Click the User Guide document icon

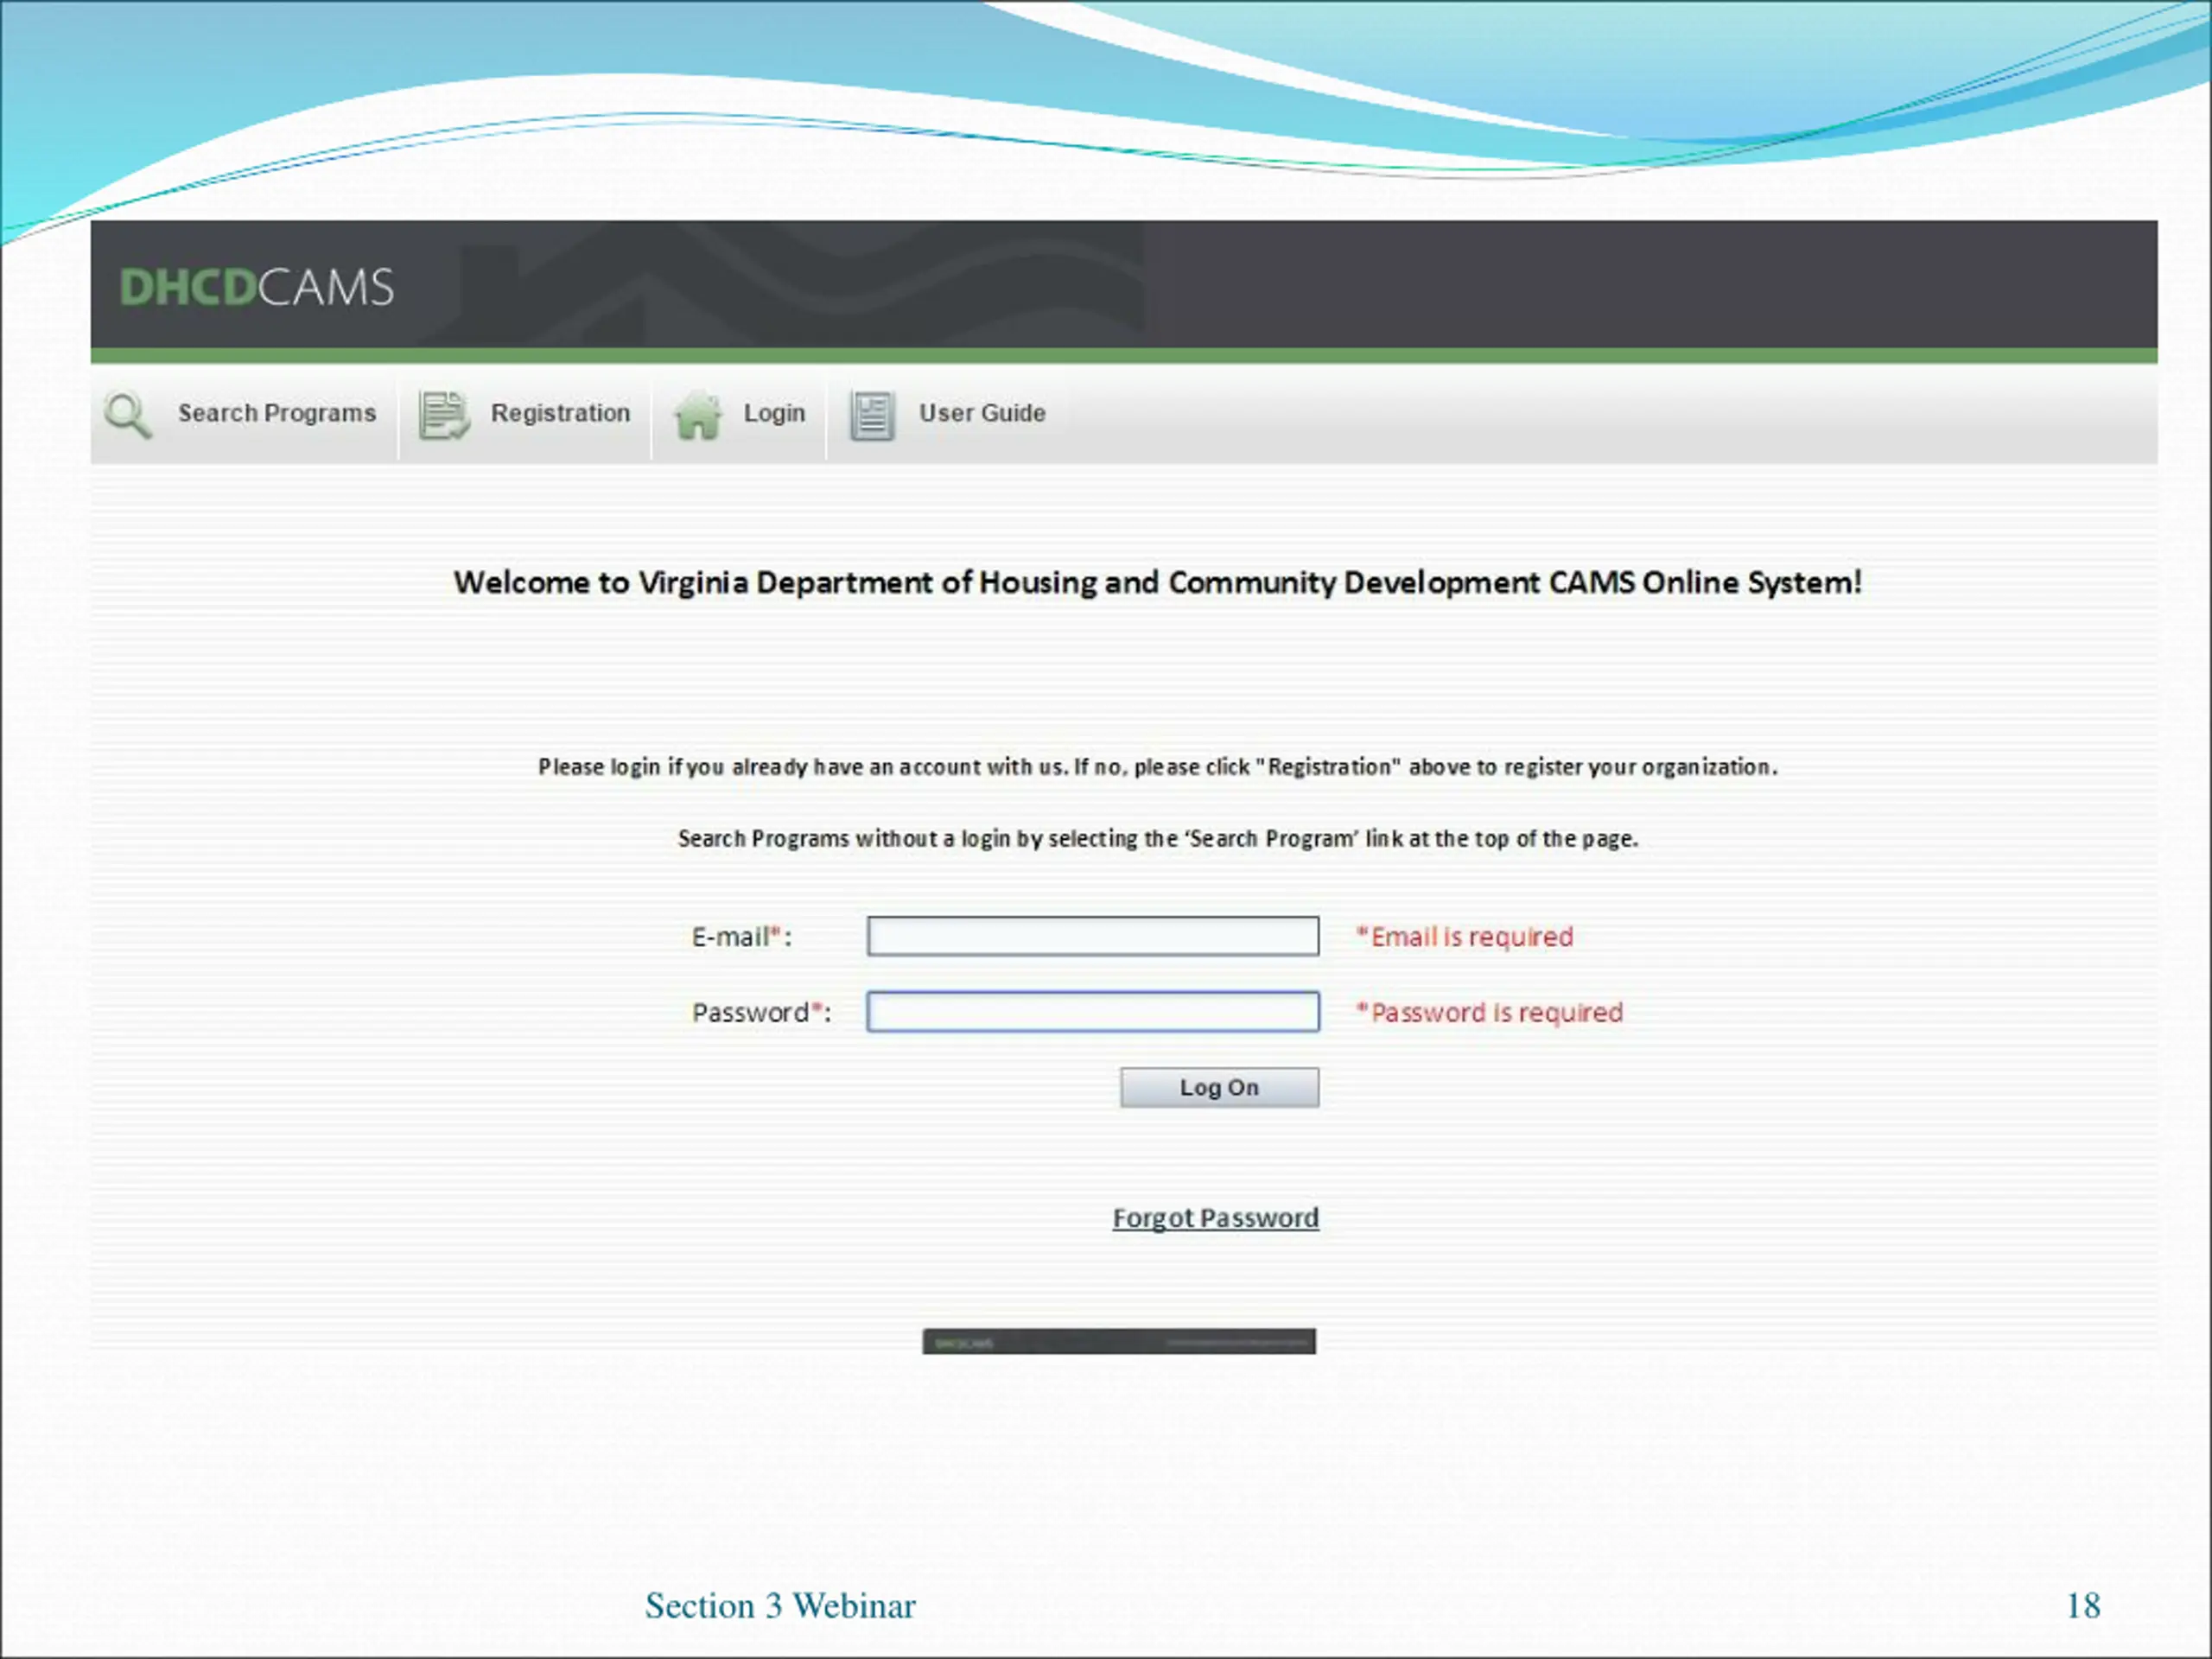click(872, 414)
